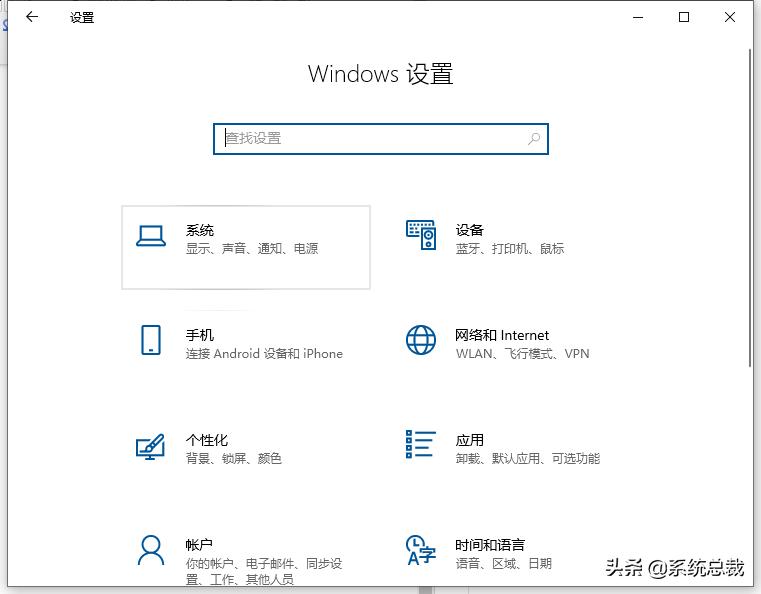
Task: Click the 设备 keyboard and speaker icon
Action: [x=421, y=235]
